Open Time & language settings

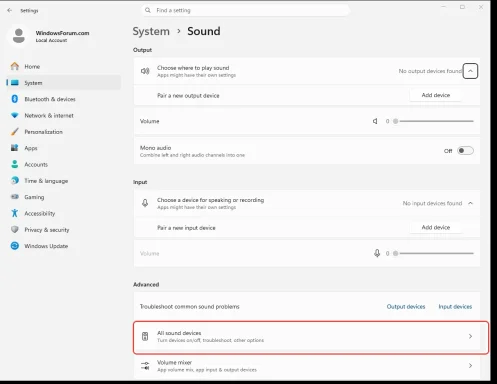[x=63, y=181]
